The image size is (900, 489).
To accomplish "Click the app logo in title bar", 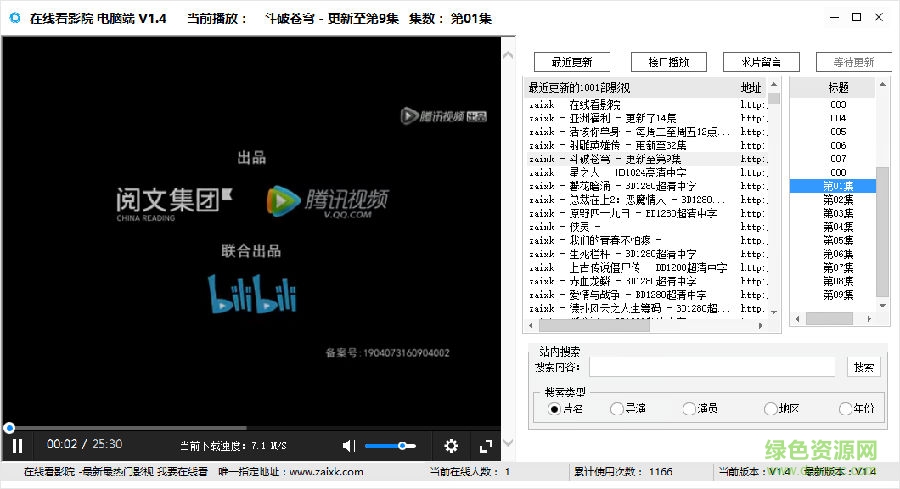I will (14, 18).
